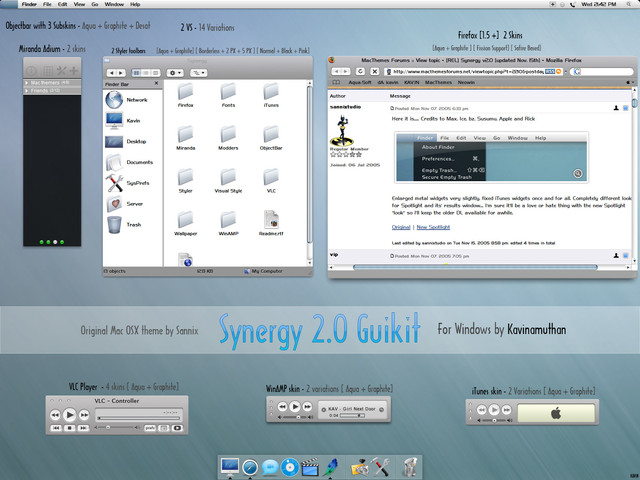Click the WinAMP play button
The height and width of the screenshot is (480, 640).
coord(295,407)
